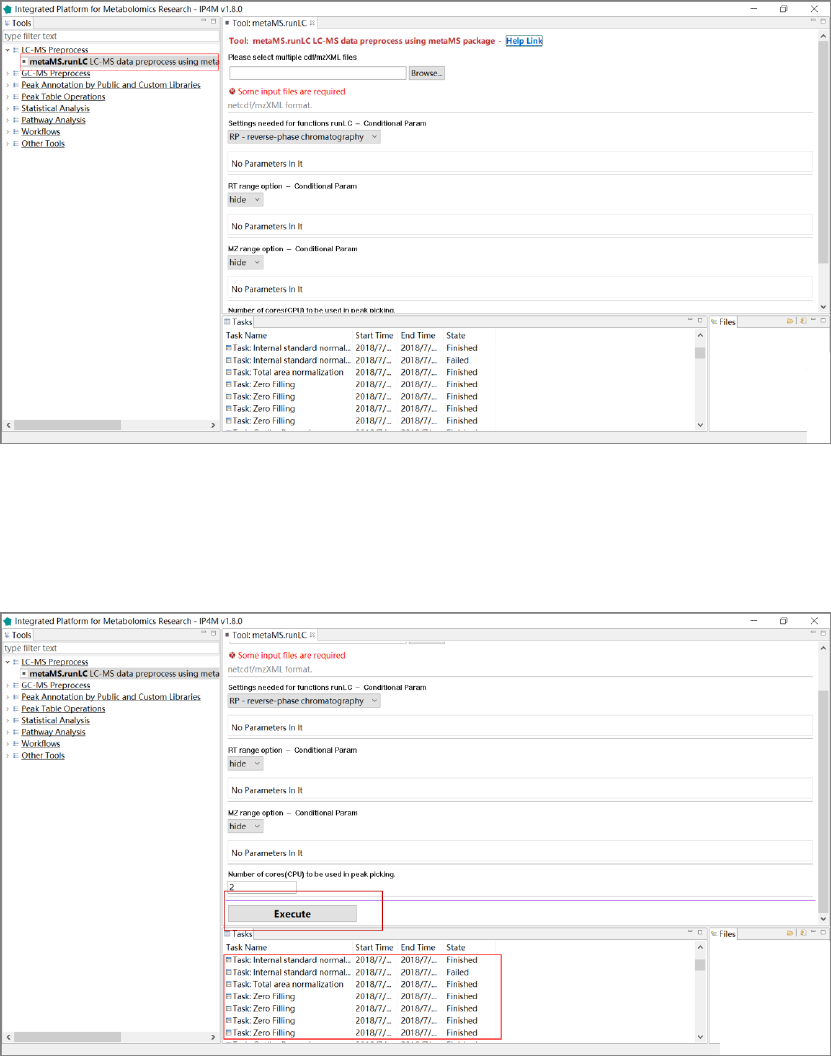Select the Tool: metaMS.runLC tab in bottom window

(269, 635)
